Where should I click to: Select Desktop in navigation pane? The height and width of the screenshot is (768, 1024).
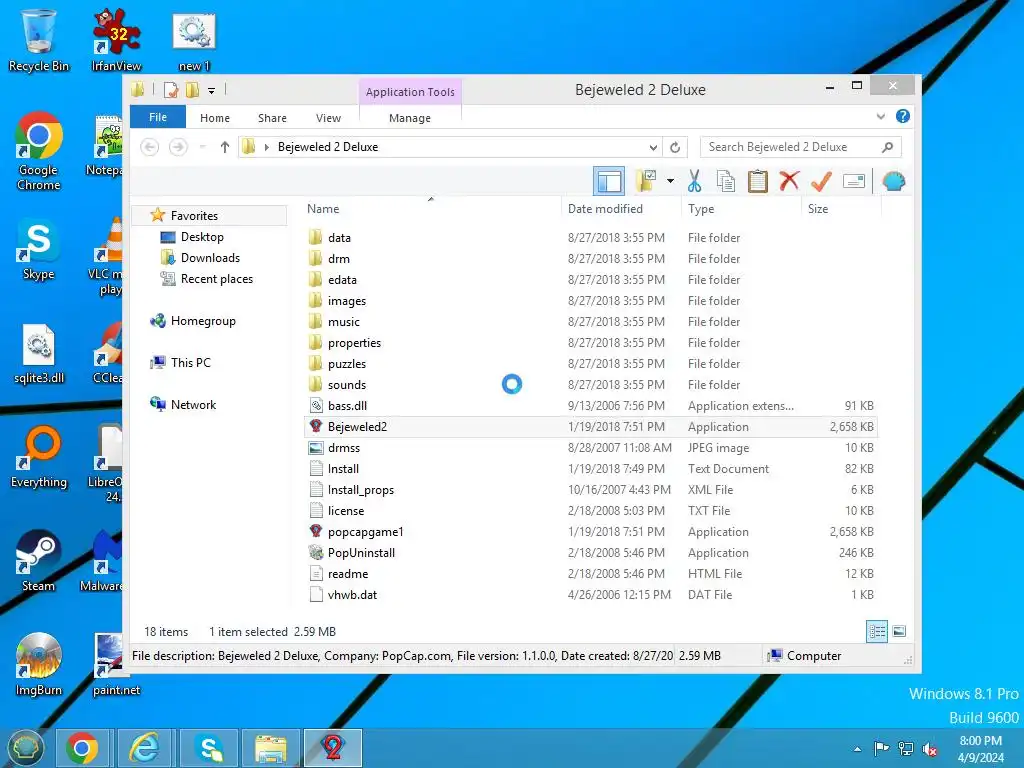202,236
